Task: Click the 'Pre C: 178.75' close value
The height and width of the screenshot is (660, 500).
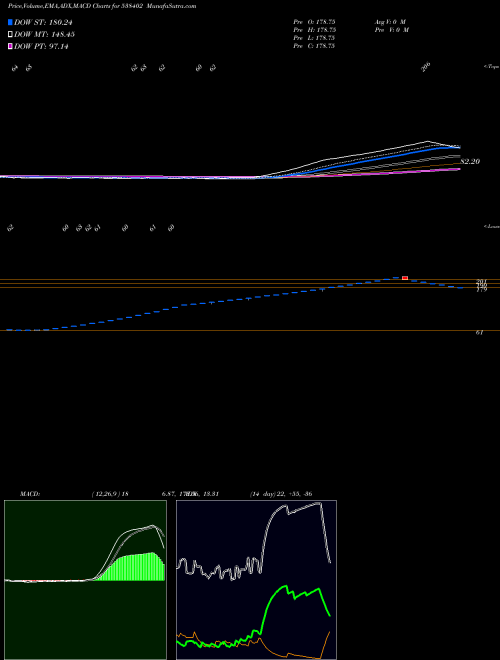Action: click(x=314, y=46)
